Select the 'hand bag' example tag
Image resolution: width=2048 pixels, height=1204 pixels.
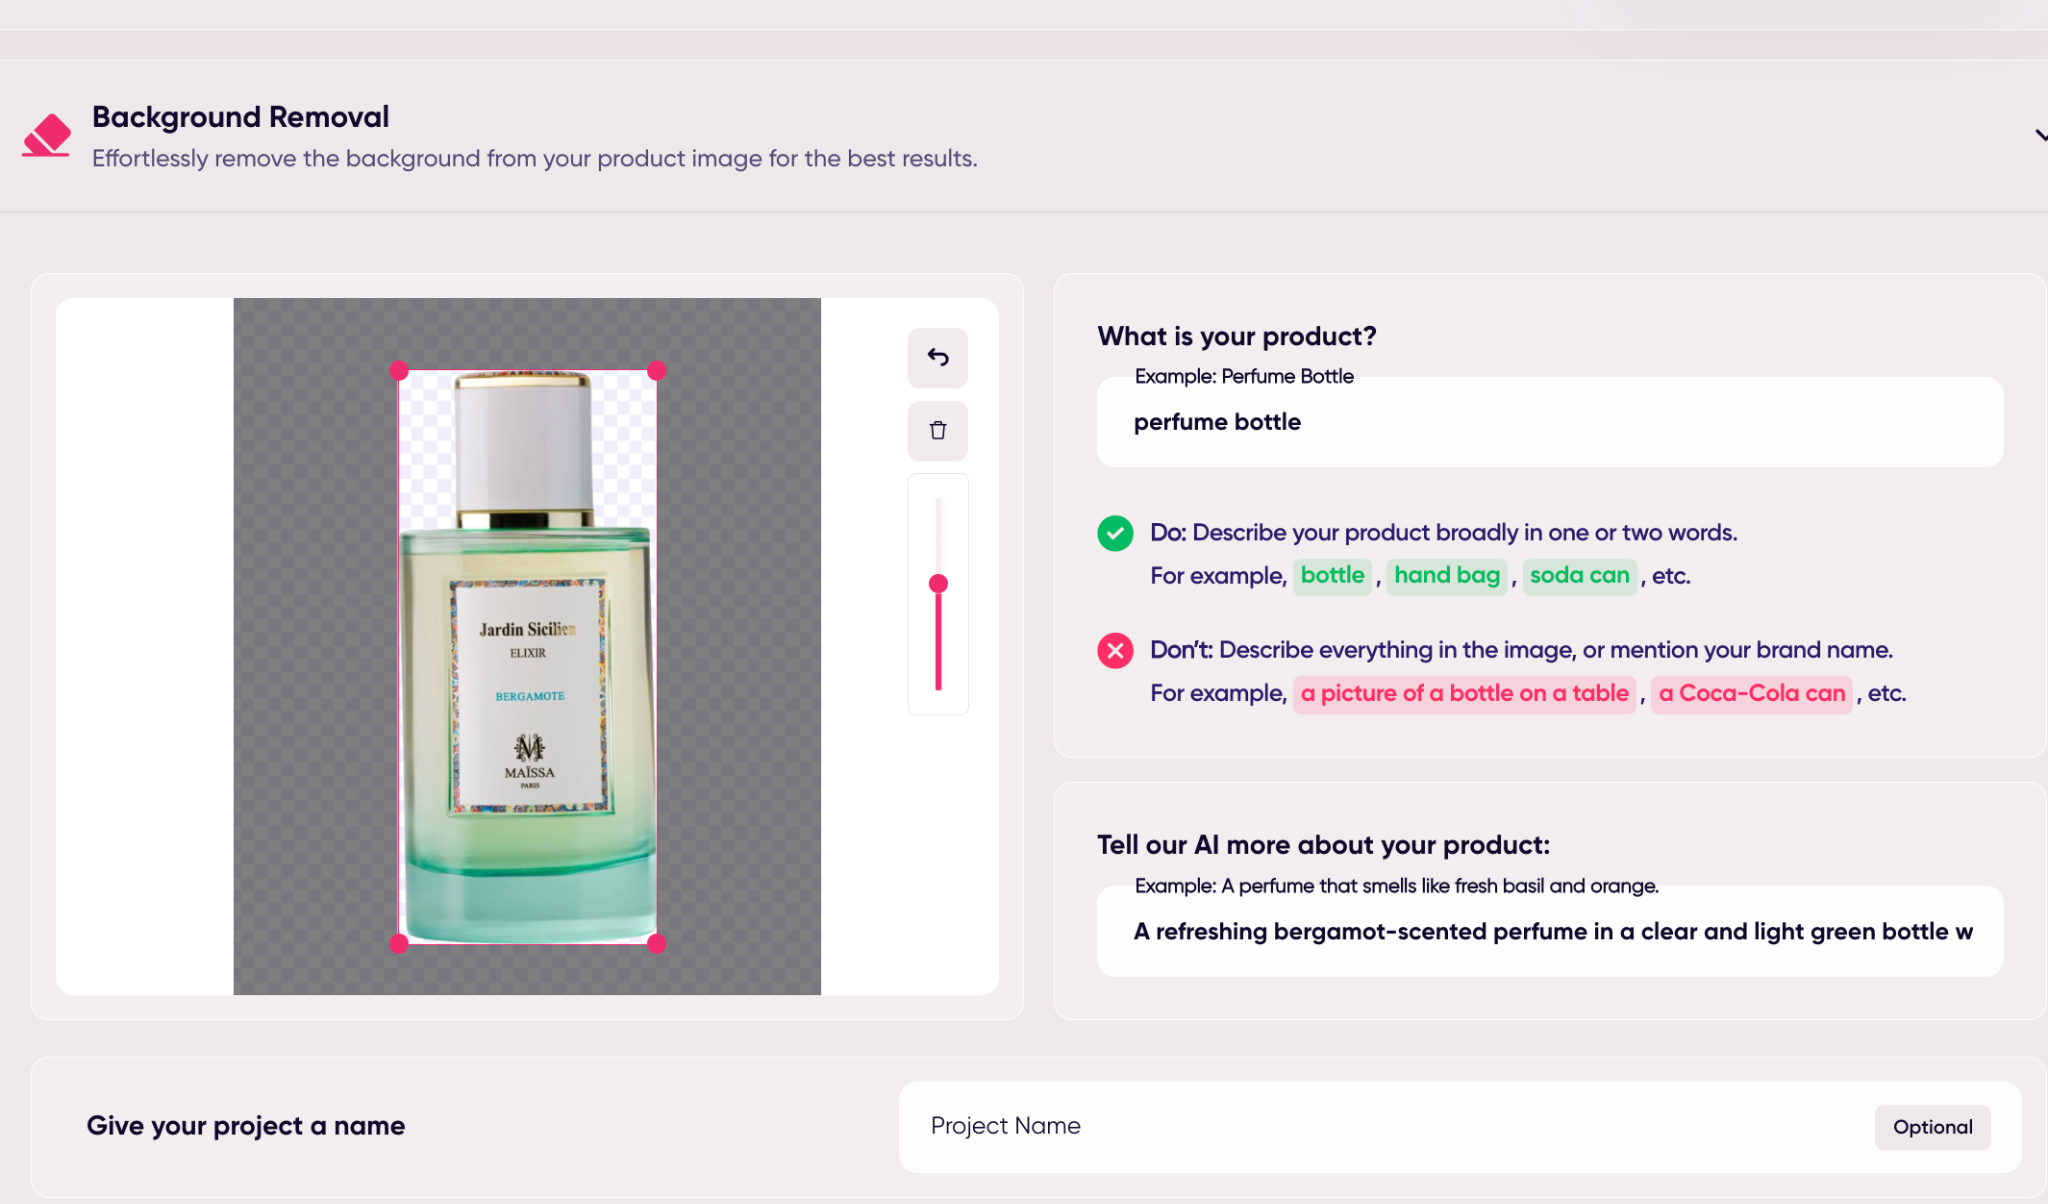(x=1447, y=576)
